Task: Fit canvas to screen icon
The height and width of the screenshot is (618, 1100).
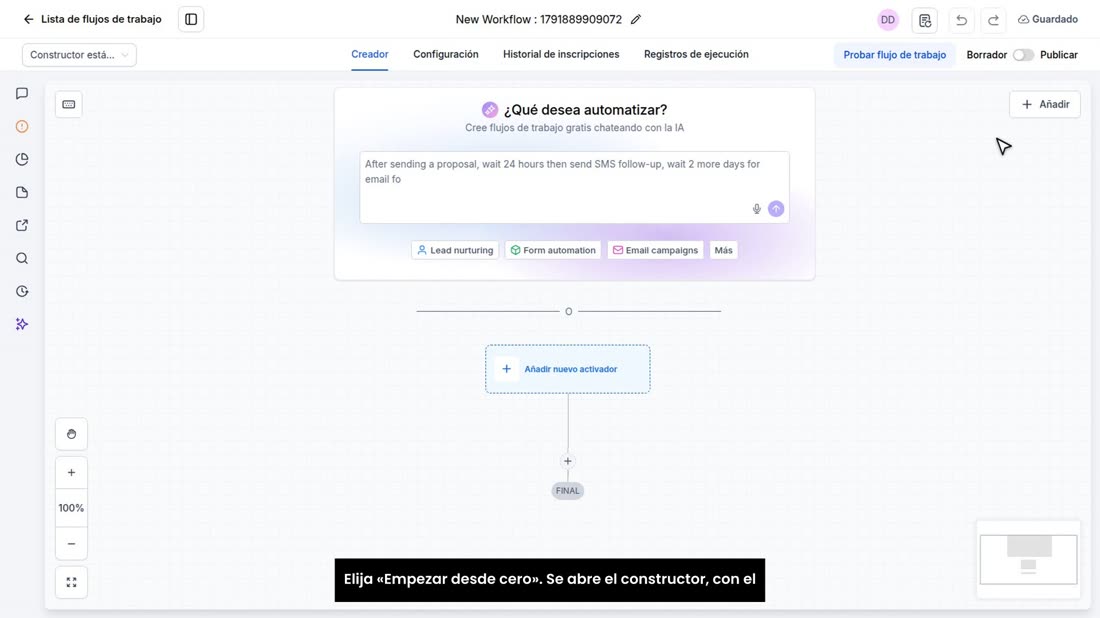Action: (x=72, y=583)
